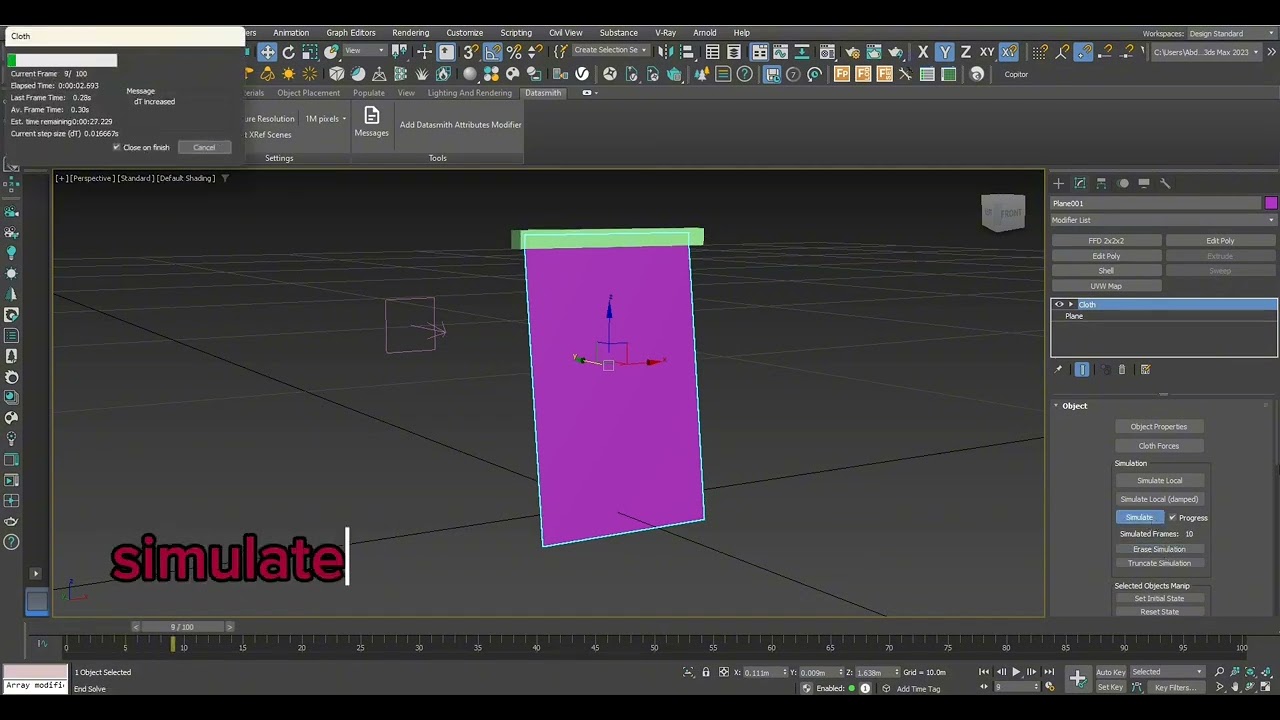Click the Datasmith Messages icon

(371, 121)
